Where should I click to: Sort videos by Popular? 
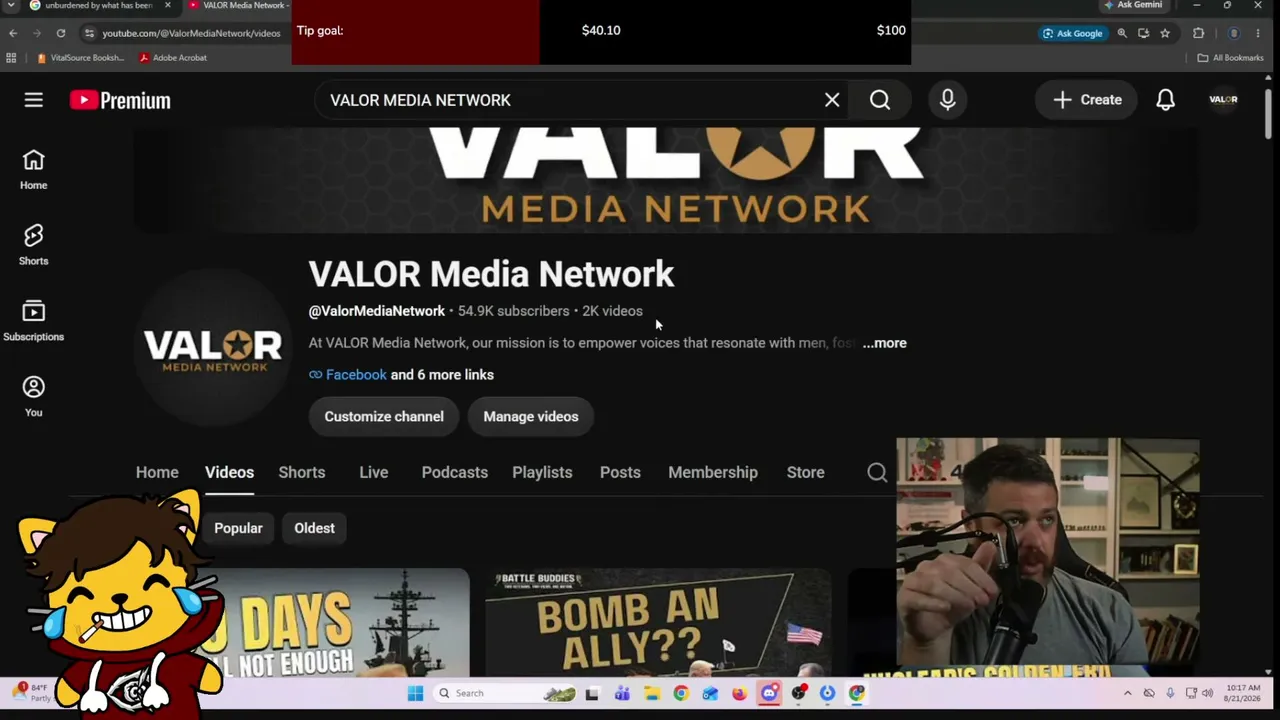238,528
